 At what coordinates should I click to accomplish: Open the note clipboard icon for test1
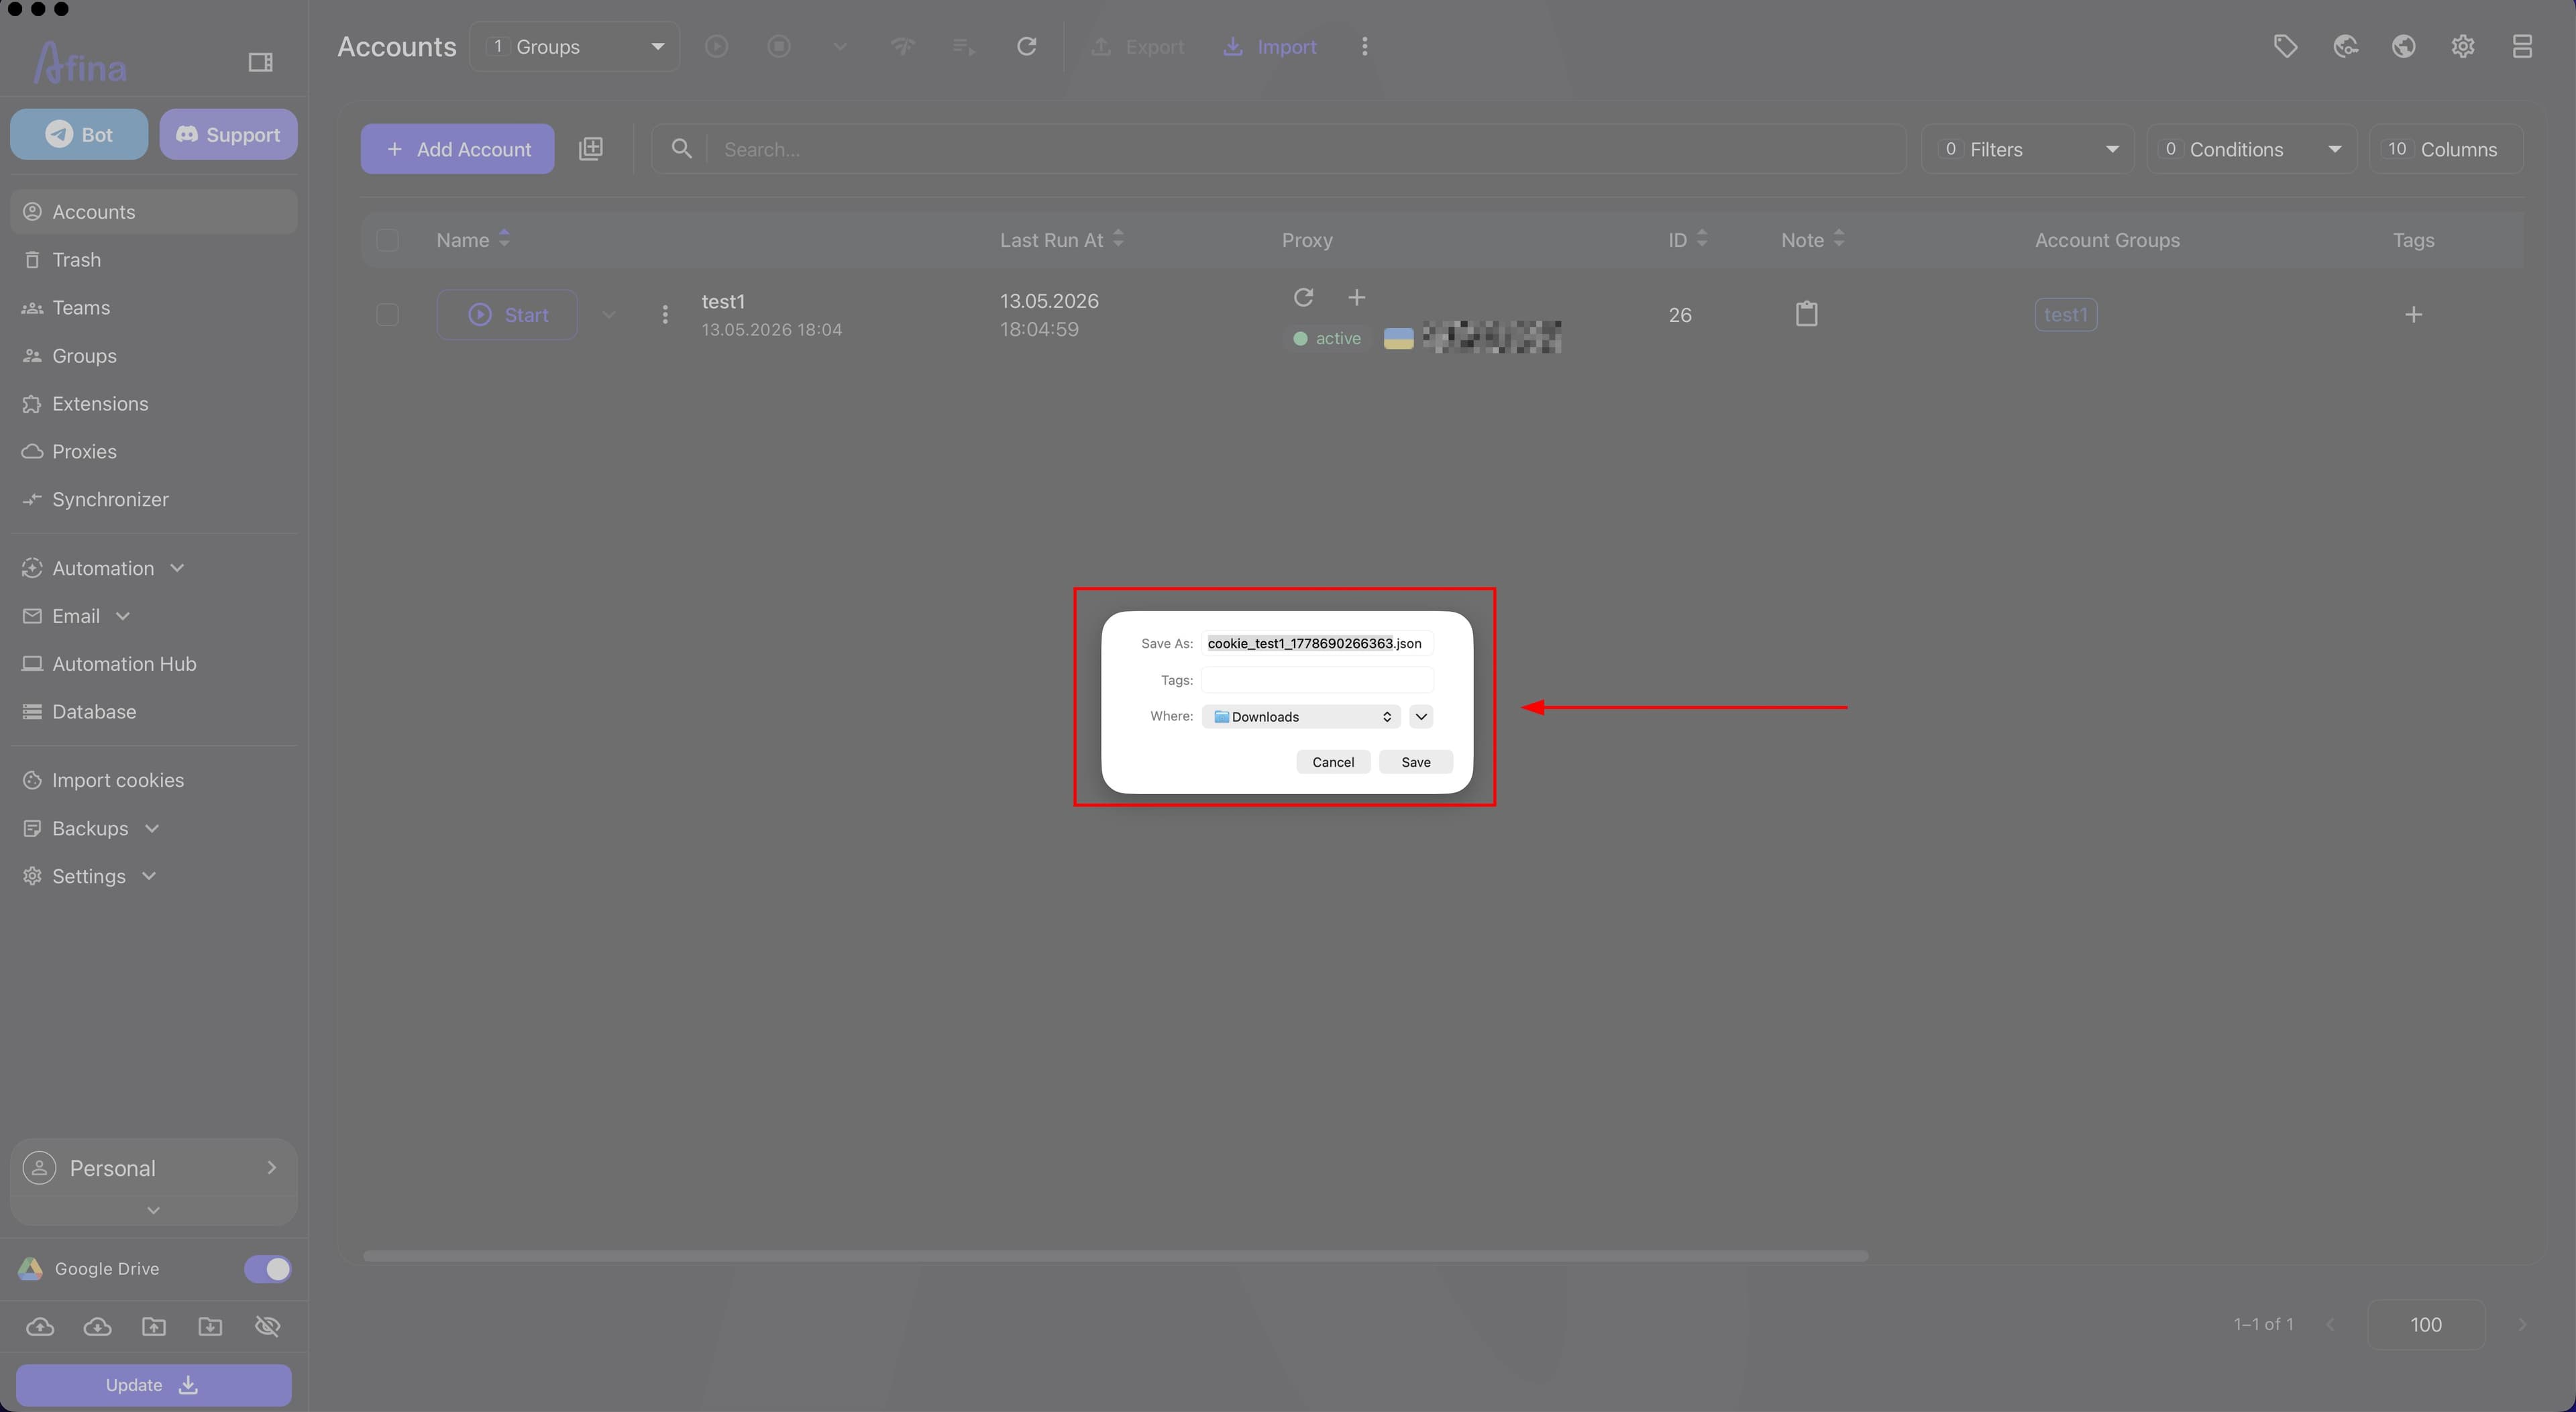(x=1806, y=314)
